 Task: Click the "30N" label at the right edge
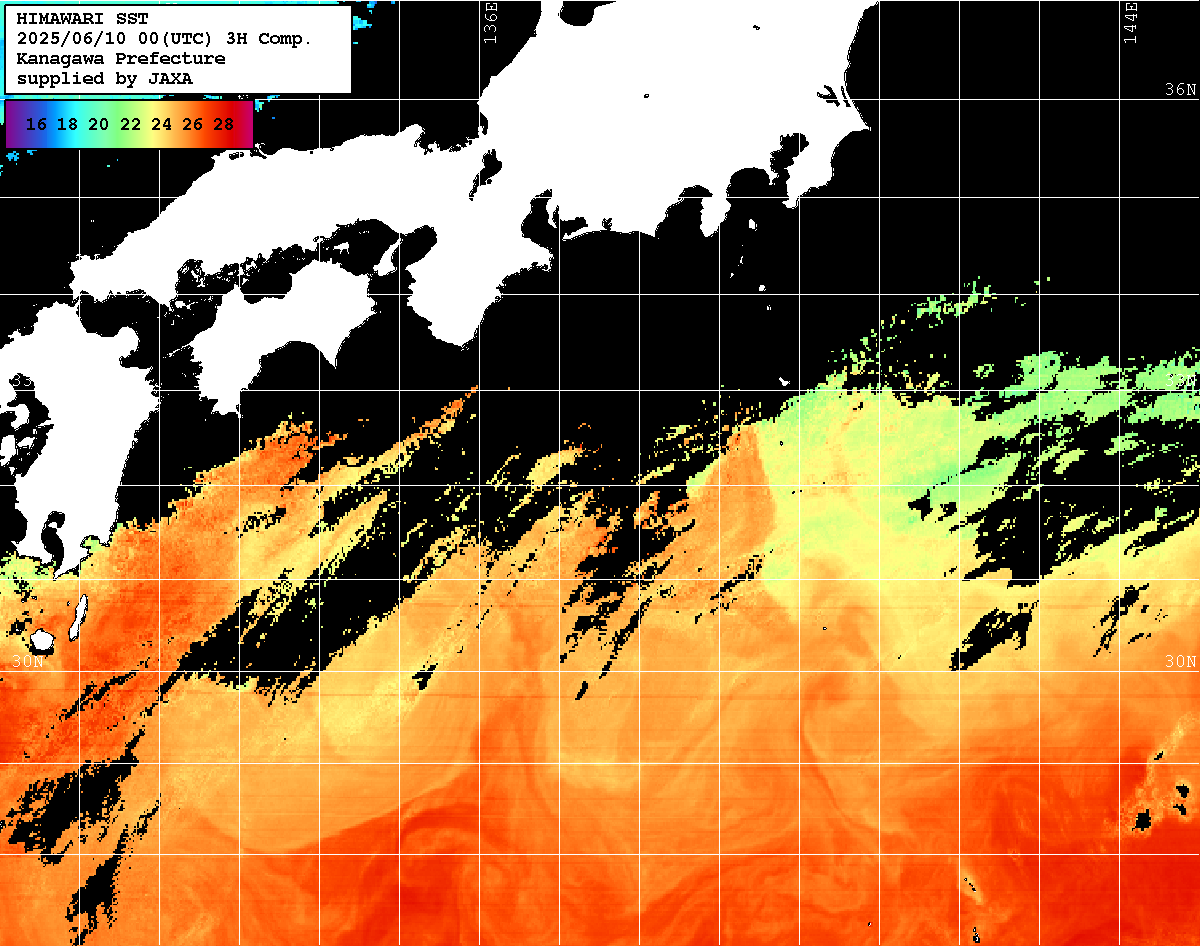point(1180,662)
